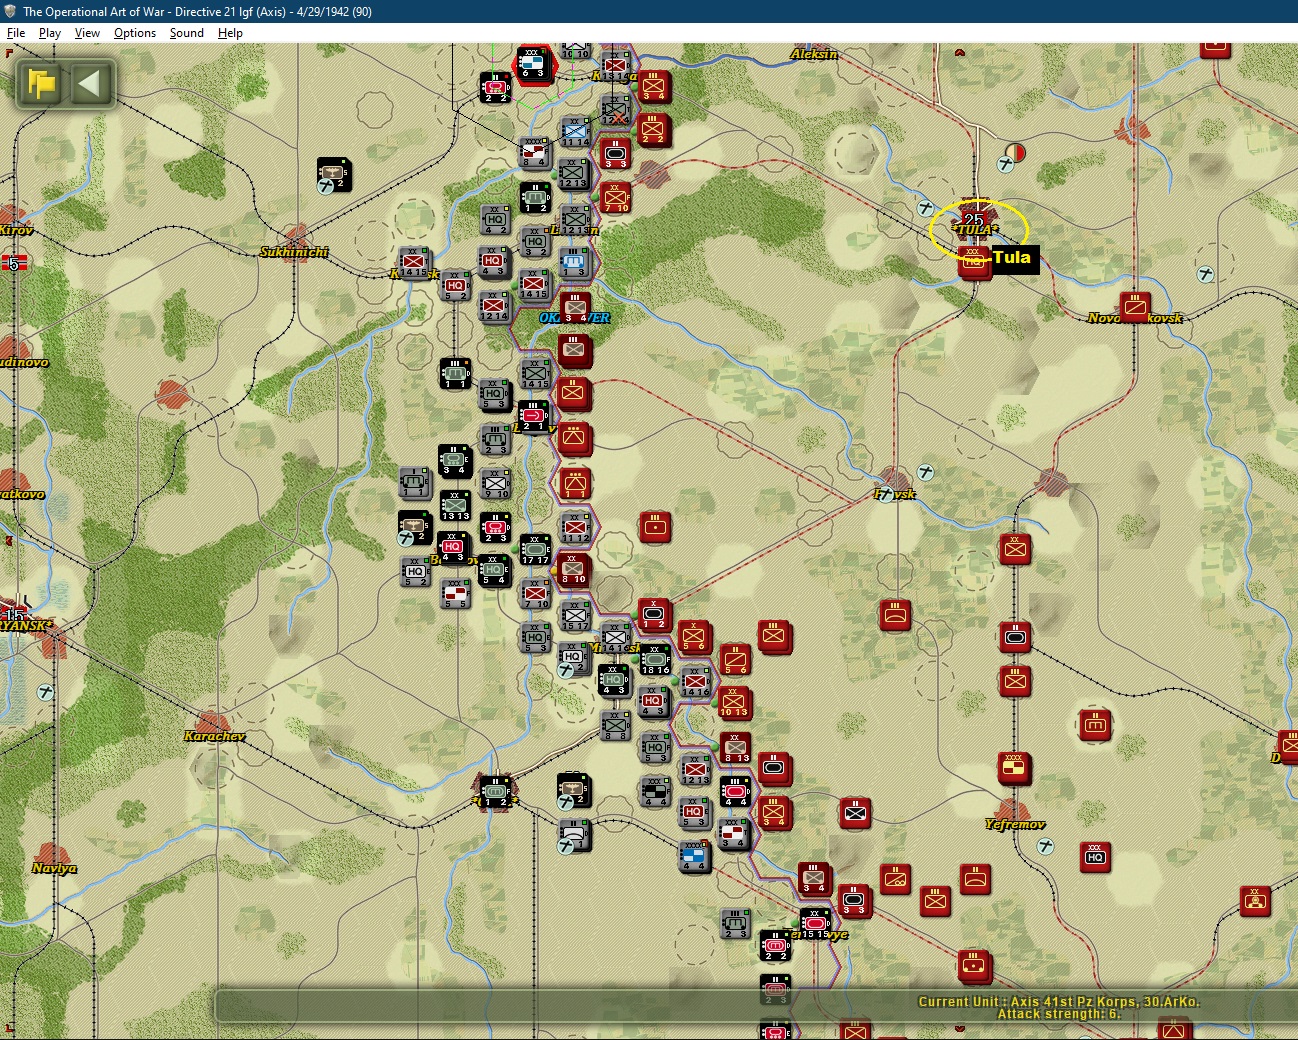Select the red Soviet 7-10 division
The height and width of the screenshot is (1040, 1298).
pos(615,196)
